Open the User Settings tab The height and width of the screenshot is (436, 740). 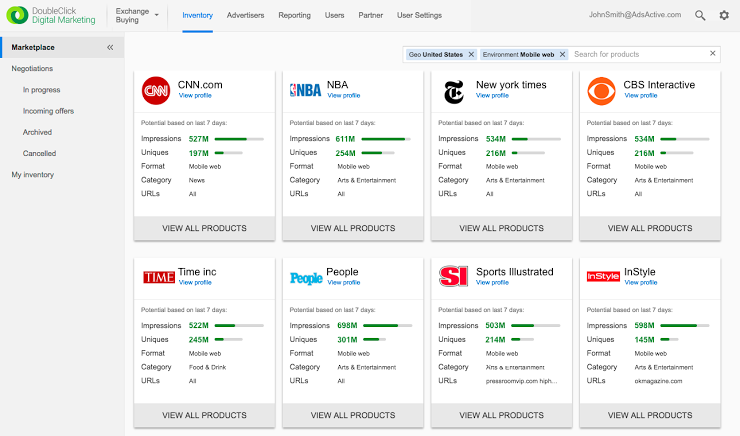click(x=419, y=16)
